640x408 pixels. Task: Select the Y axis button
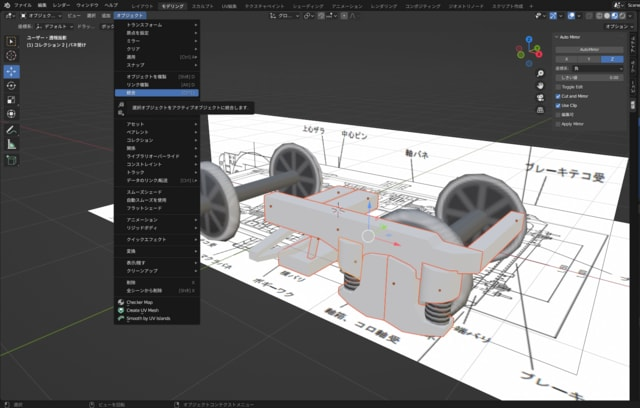pyautogui.click(x=589, y=59)
